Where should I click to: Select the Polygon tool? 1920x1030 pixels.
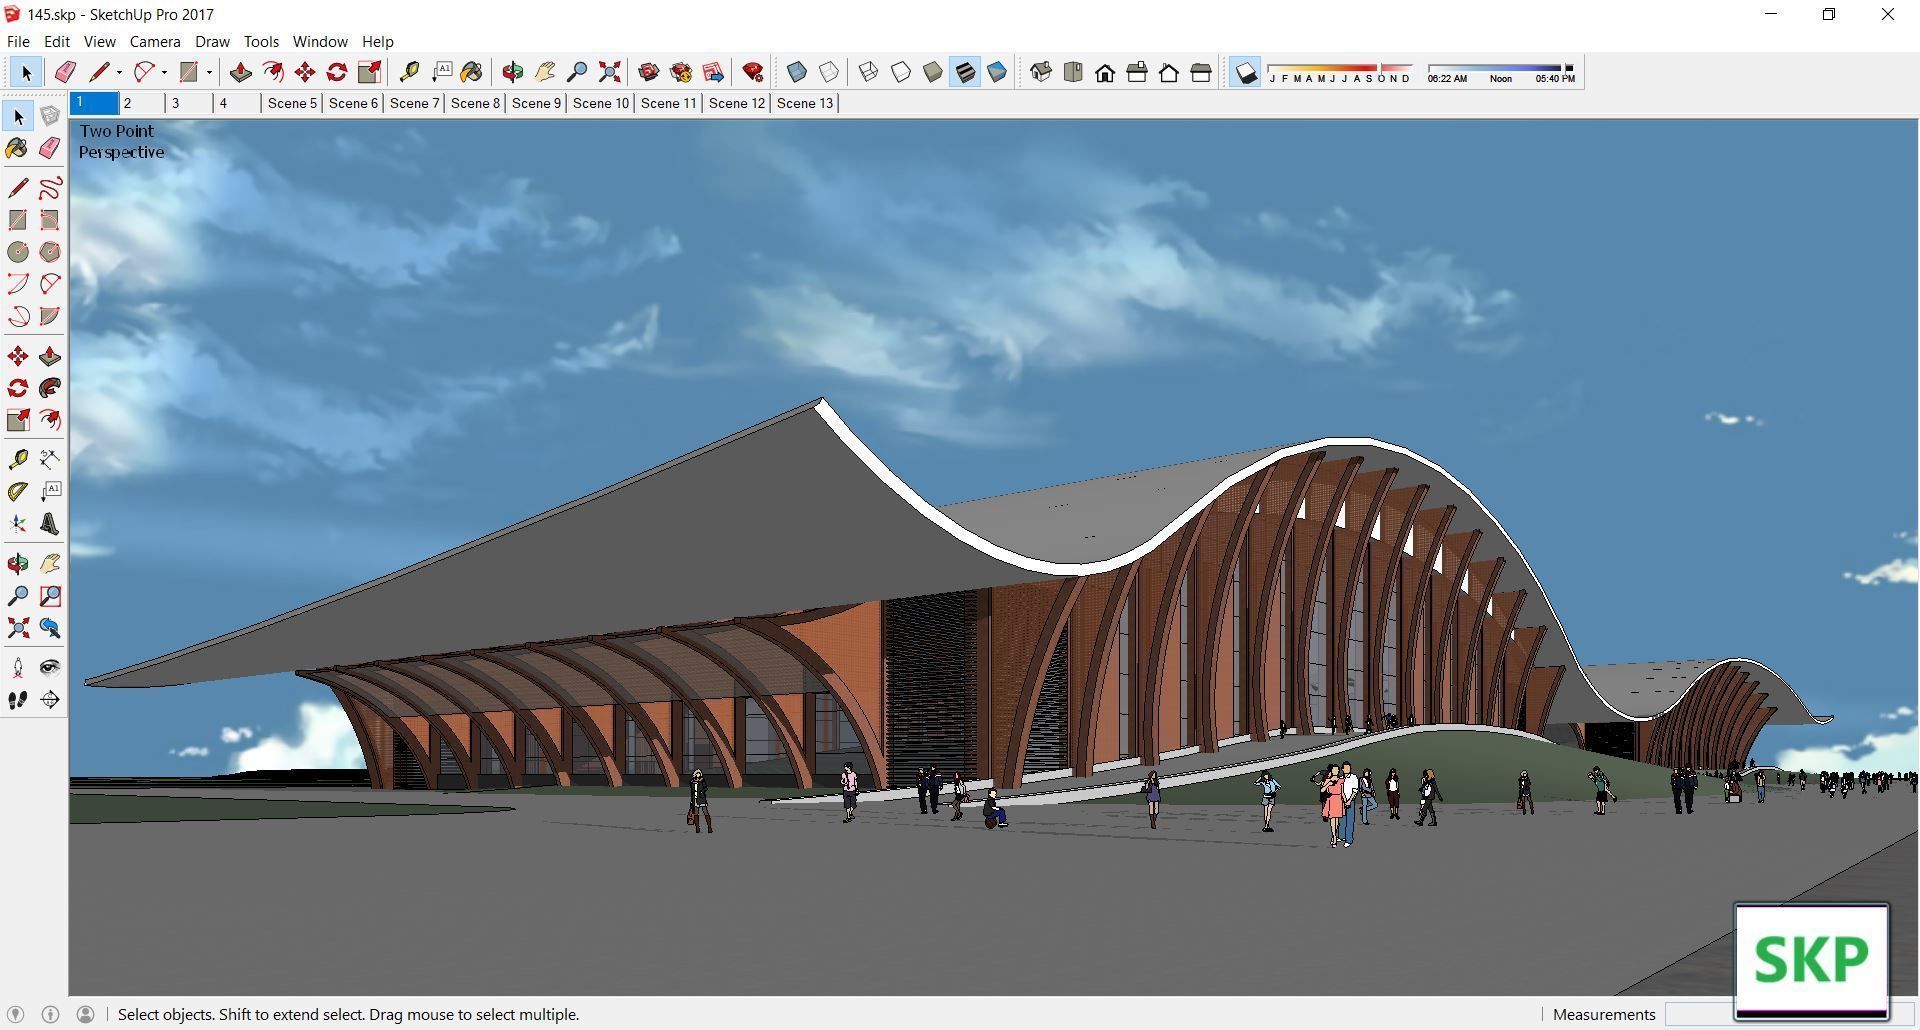pyautogui.click(x=50, y=252)
